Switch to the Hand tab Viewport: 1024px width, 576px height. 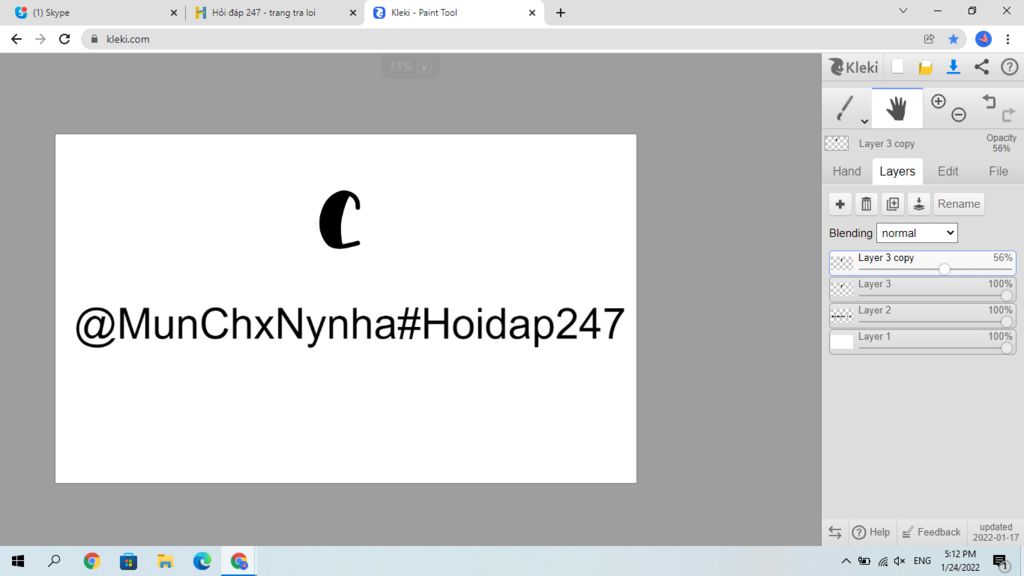(x=846, y=171)
